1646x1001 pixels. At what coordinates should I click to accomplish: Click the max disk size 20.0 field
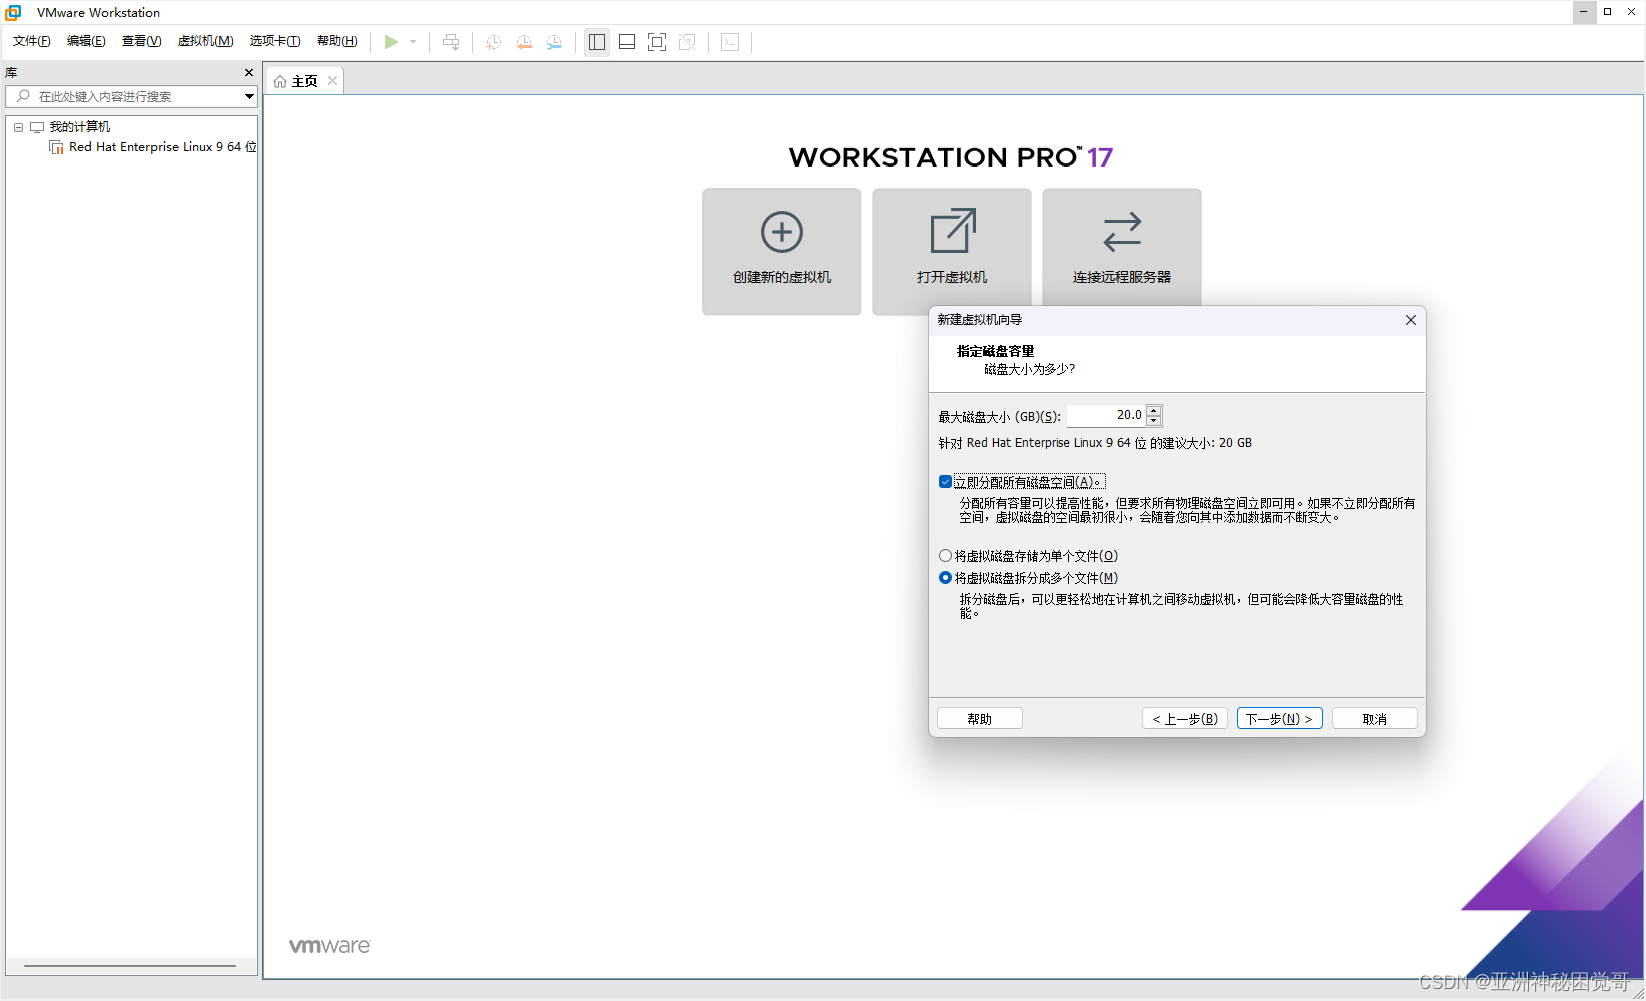[x=1106, y=415]
